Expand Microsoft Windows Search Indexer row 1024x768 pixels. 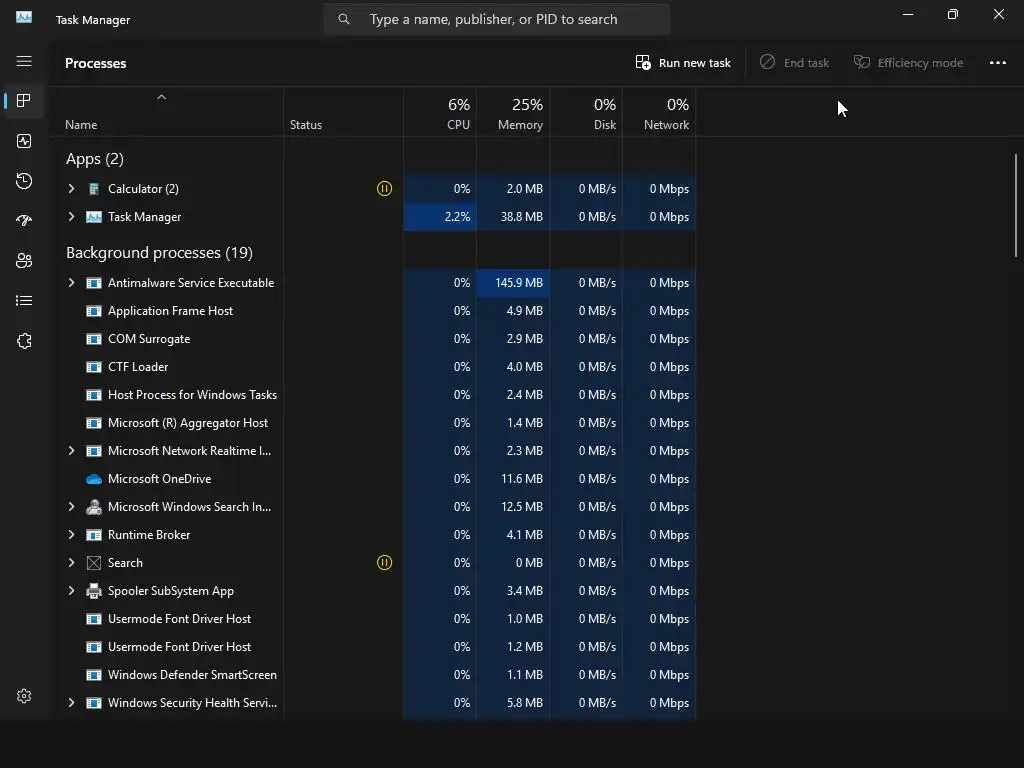point(71,507)
